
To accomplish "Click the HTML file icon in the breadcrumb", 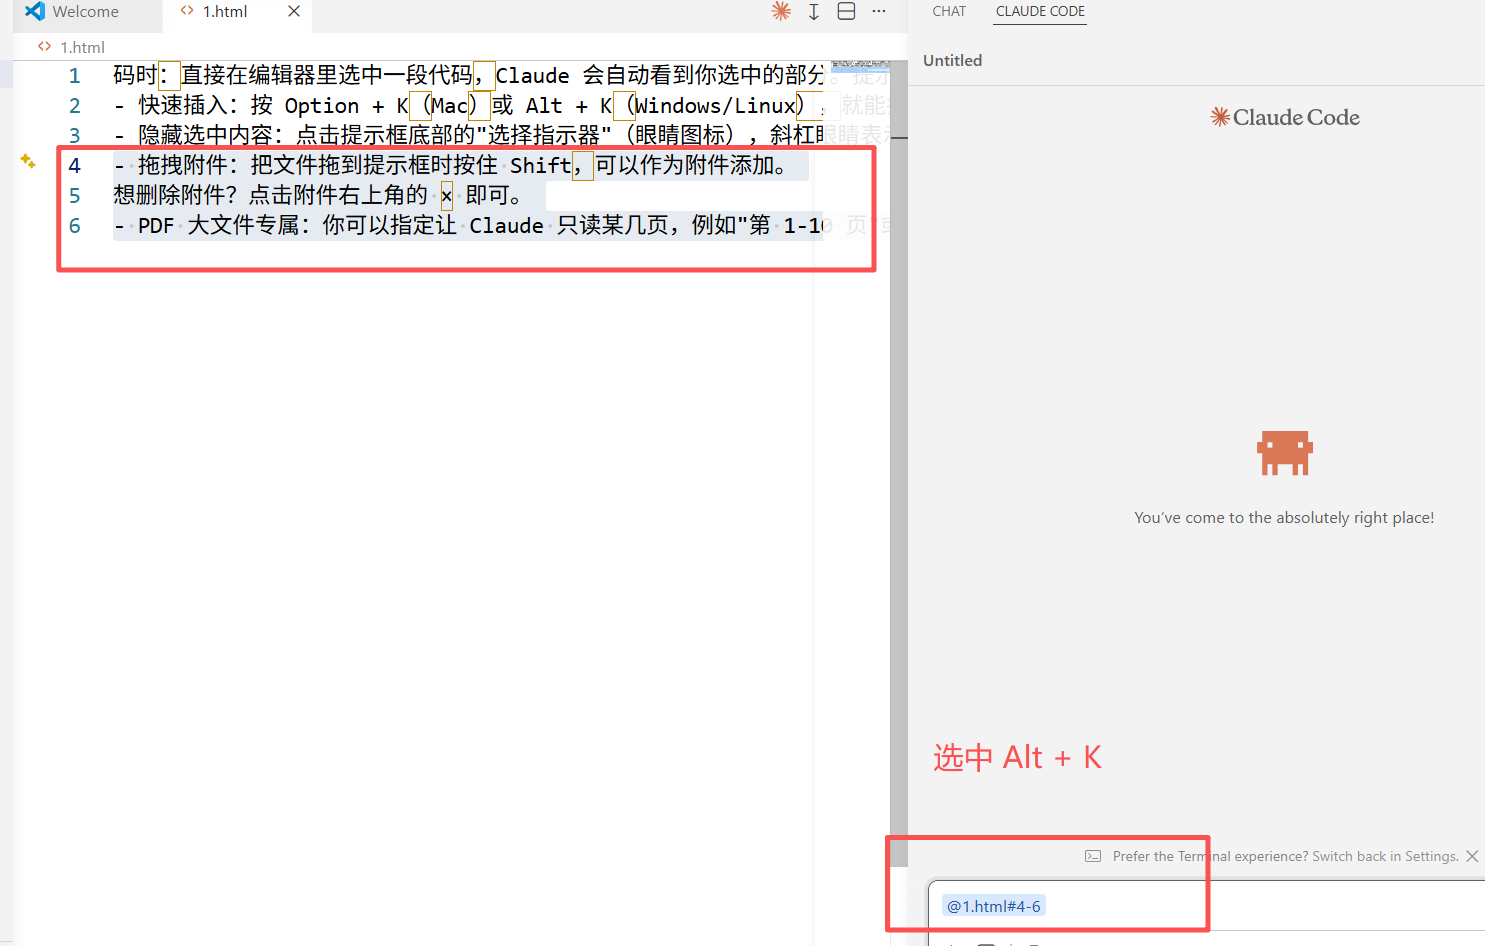I will 44,46.
